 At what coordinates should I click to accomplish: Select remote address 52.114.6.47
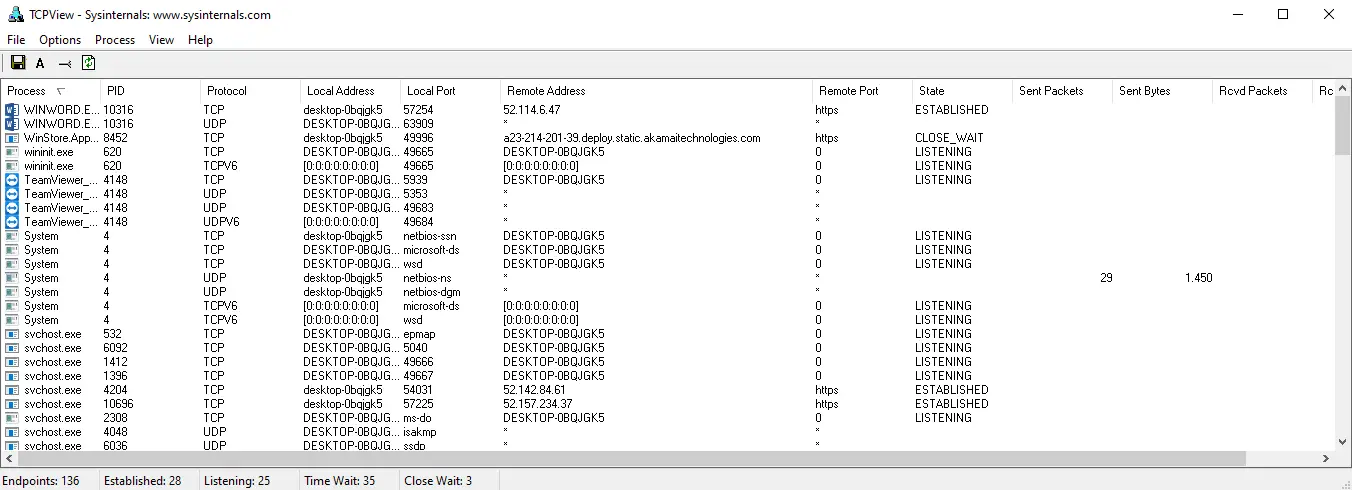point(531,110)
